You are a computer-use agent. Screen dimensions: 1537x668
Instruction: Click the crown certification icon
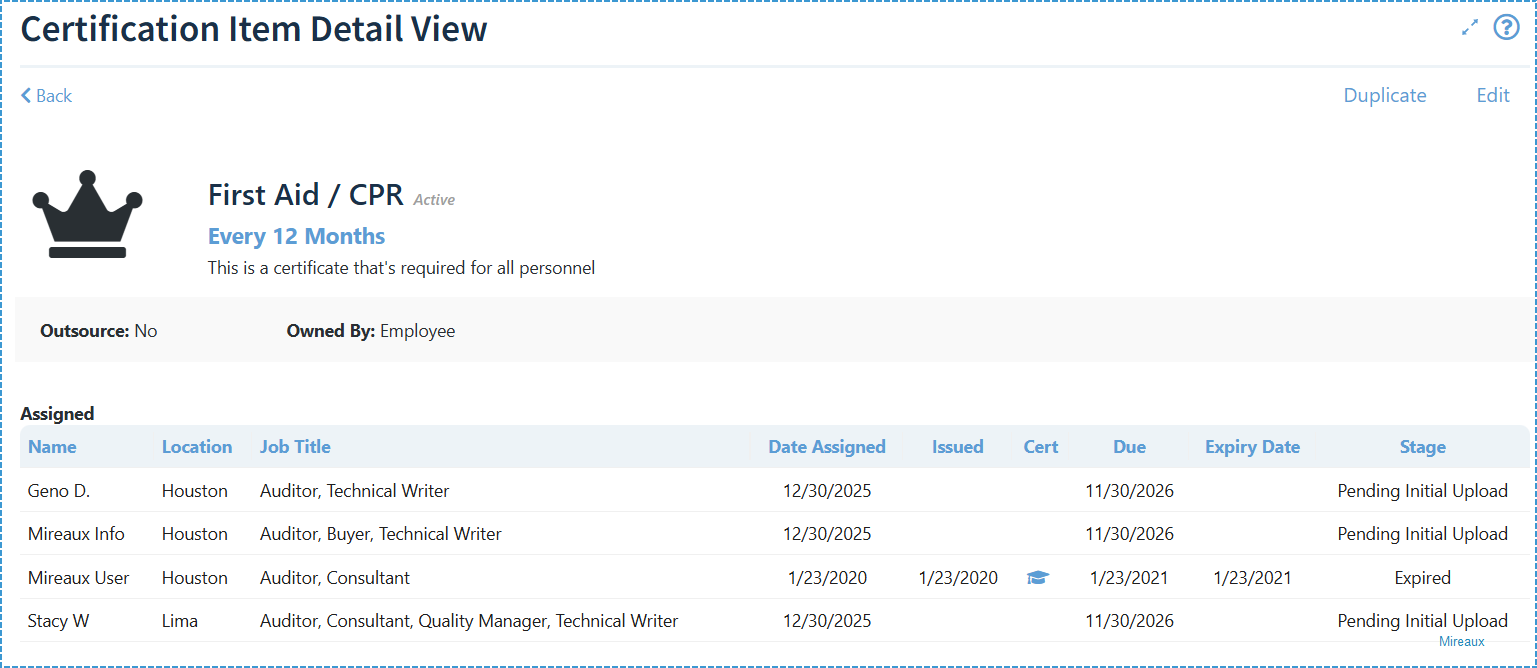click(87, 214)
